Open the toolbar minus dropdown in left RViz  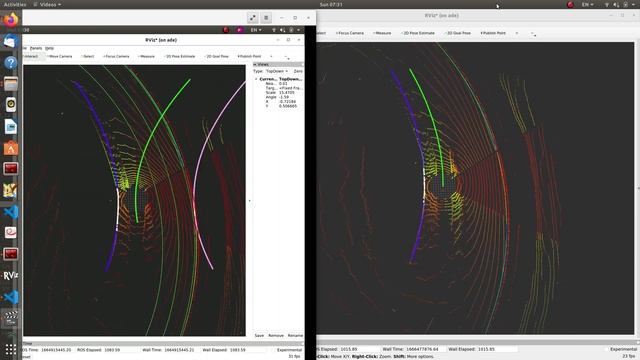point(286,57)
